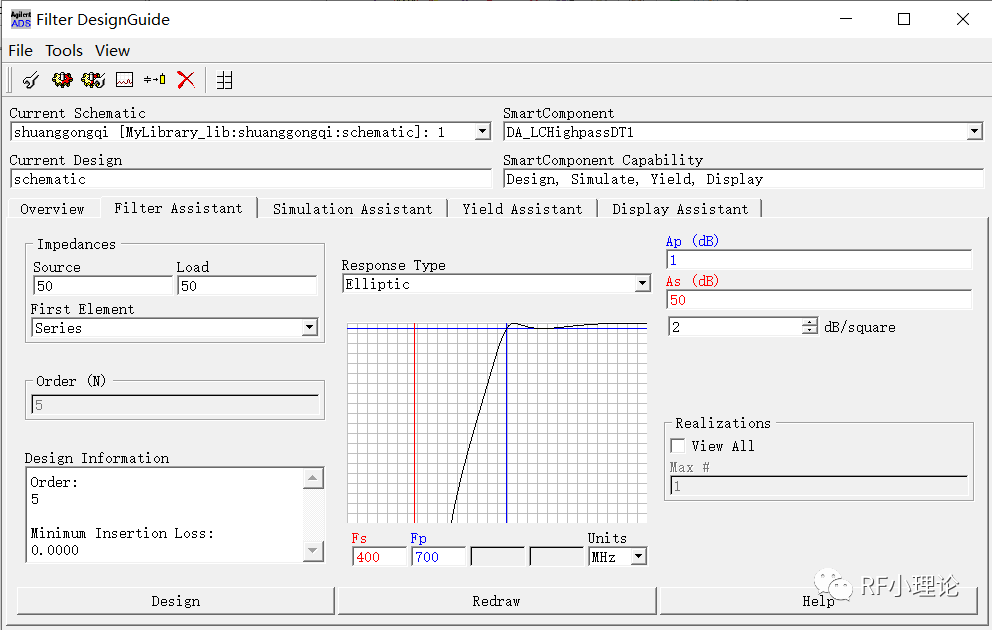
Task: Click the gears-with-wrench Optimize toolbar icon
Action: pos(93,80)
